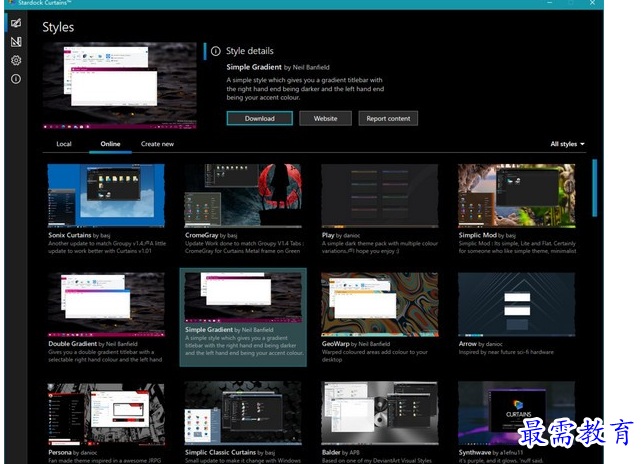Select the Persona style thumbnail

[106, 414]
